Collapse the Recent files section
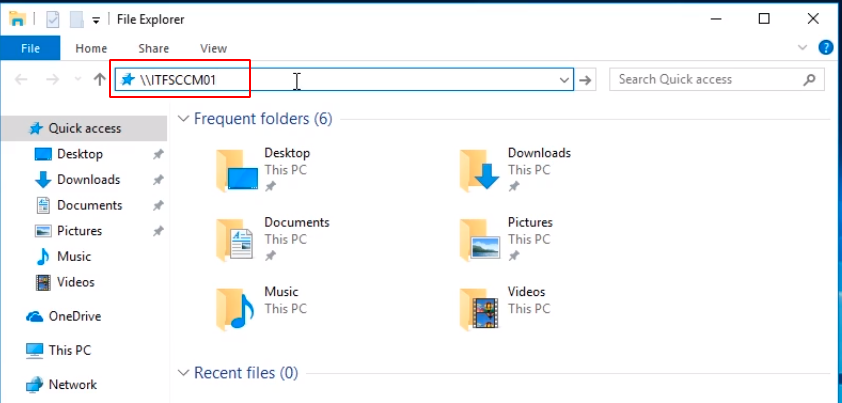Screen dimensions: 842x403 [183, 373]
